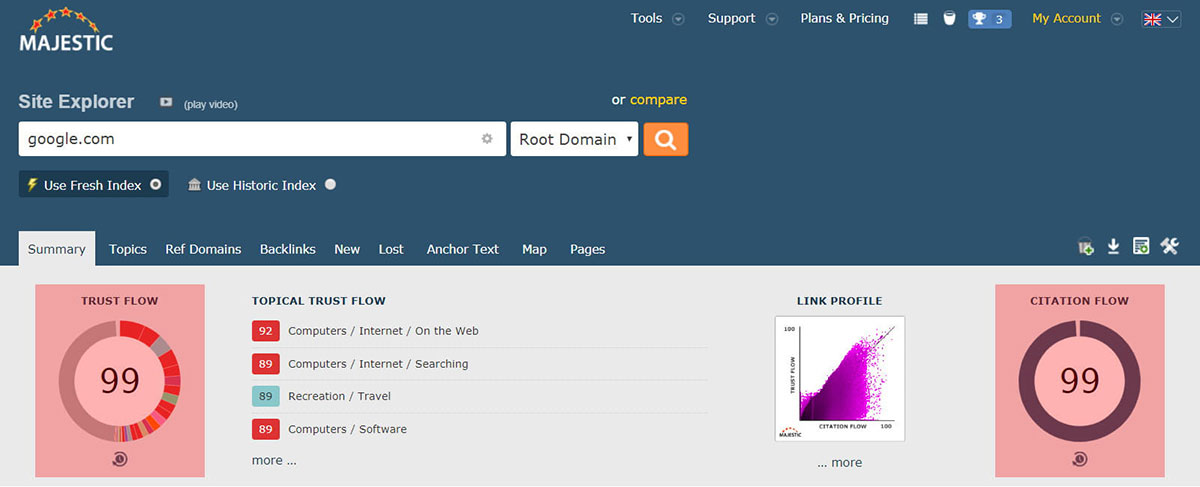This screenshot has height=487, width=1200.
Task: Click the Fresh Index lightning icon
Action: [32, 185]
